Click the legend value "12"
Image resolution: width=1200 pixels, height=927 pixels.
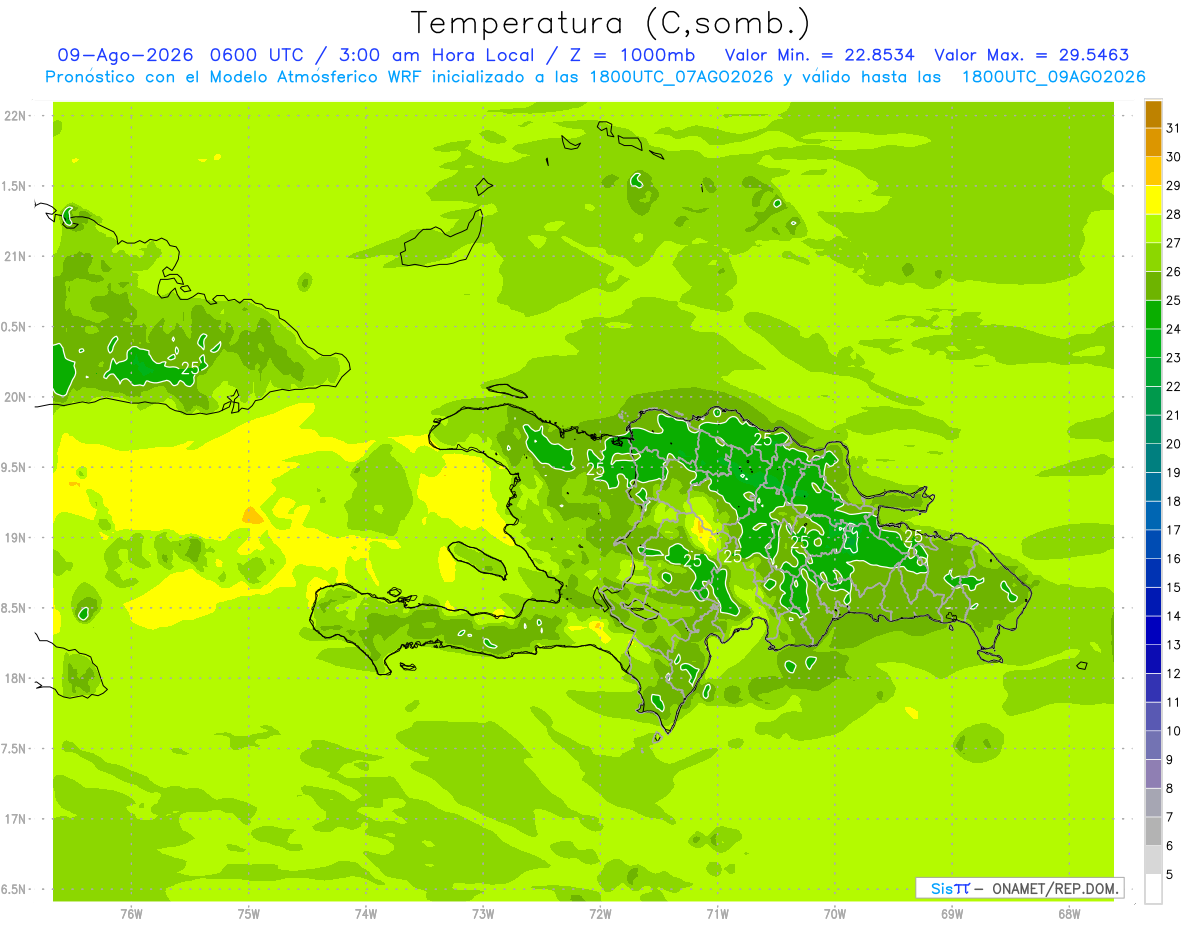tap(1174, 674)
